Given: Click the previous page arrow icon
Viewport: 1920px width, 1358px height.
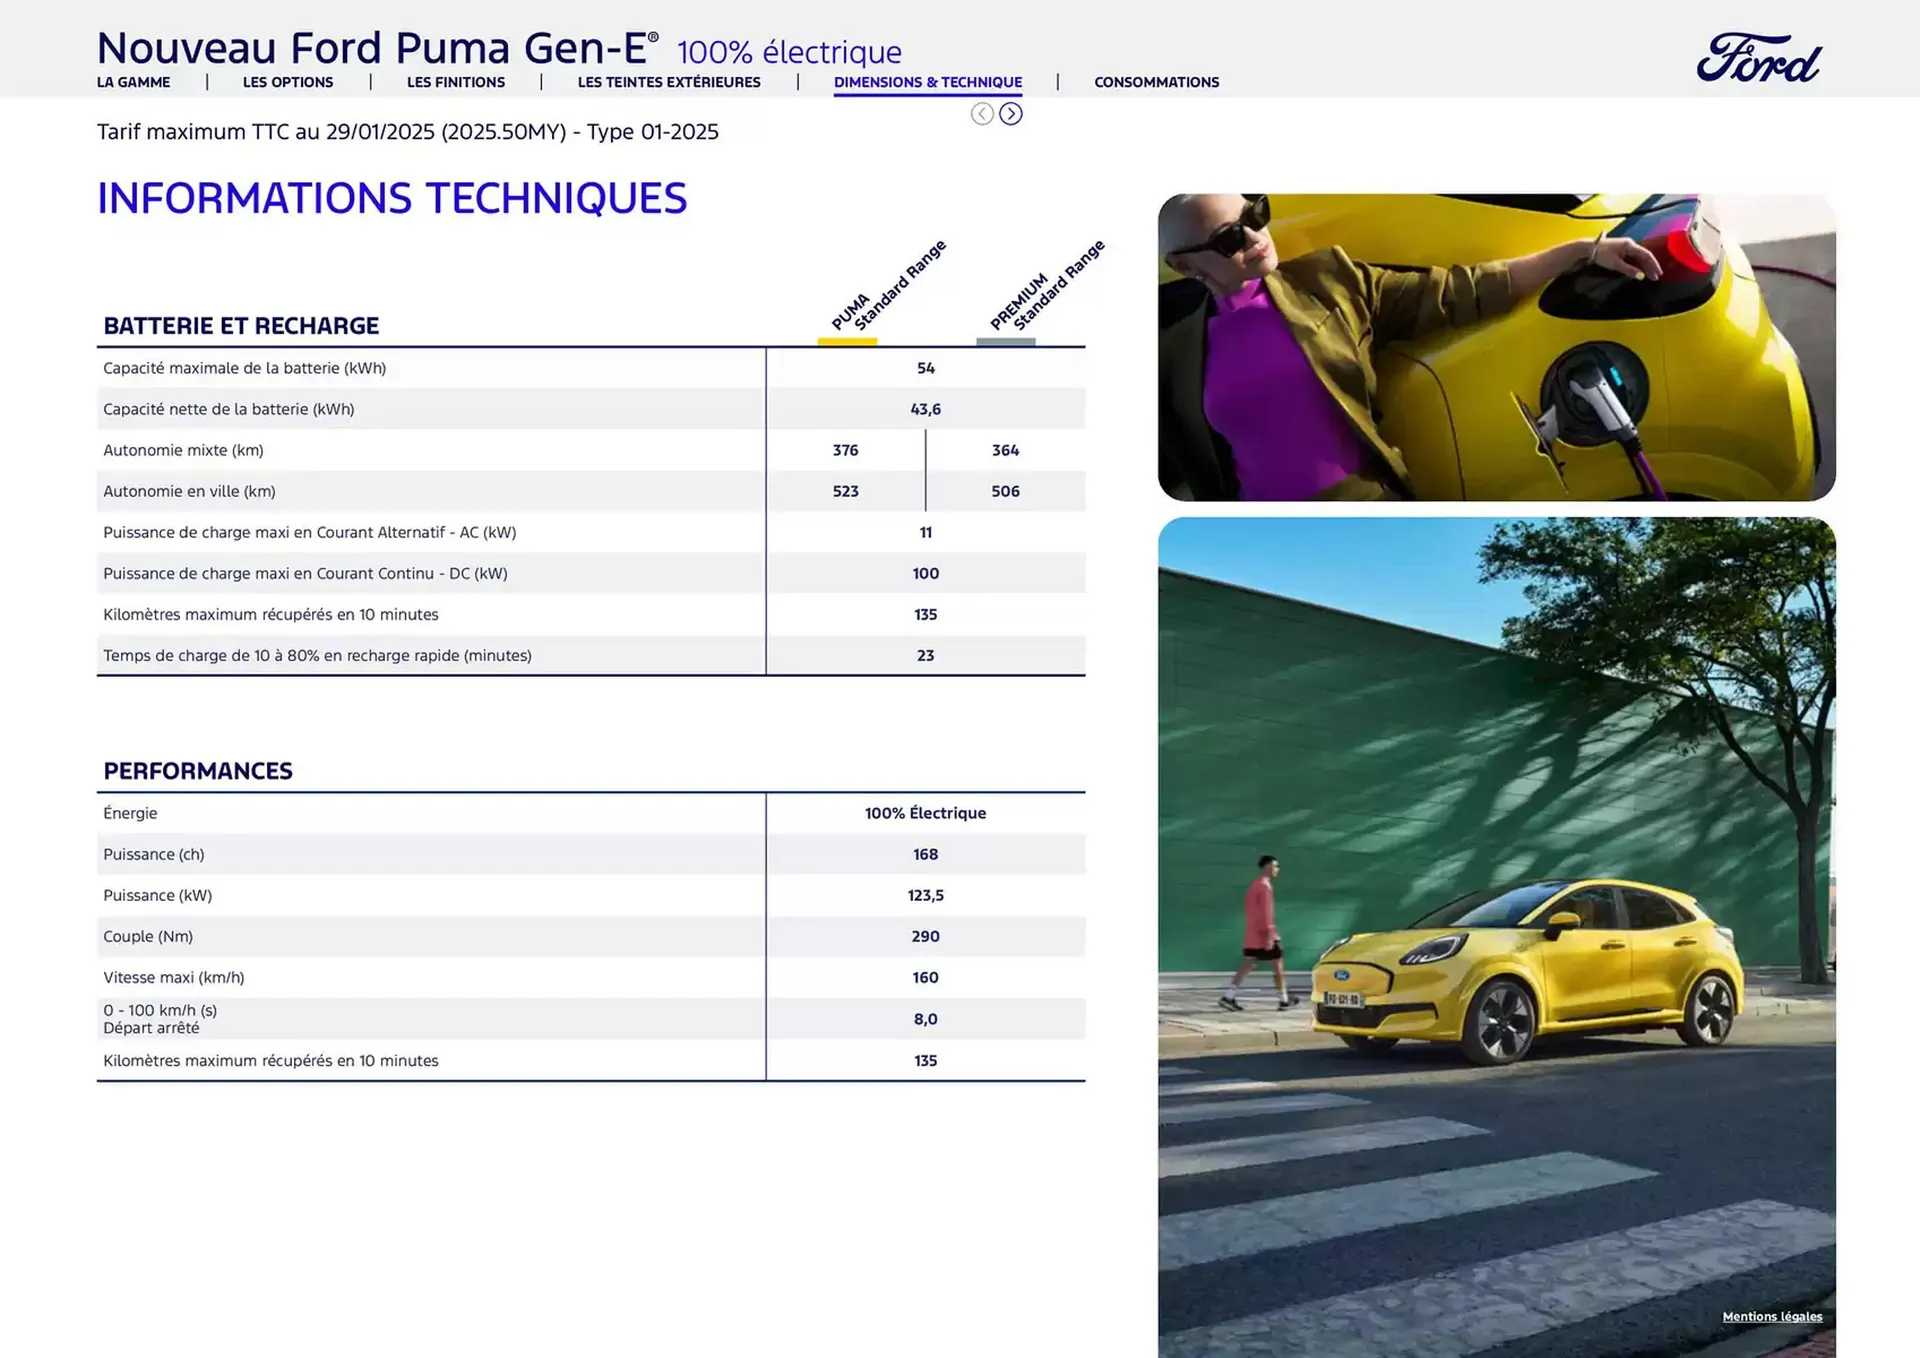Looking at the screenshot, I should click(982, 114).
